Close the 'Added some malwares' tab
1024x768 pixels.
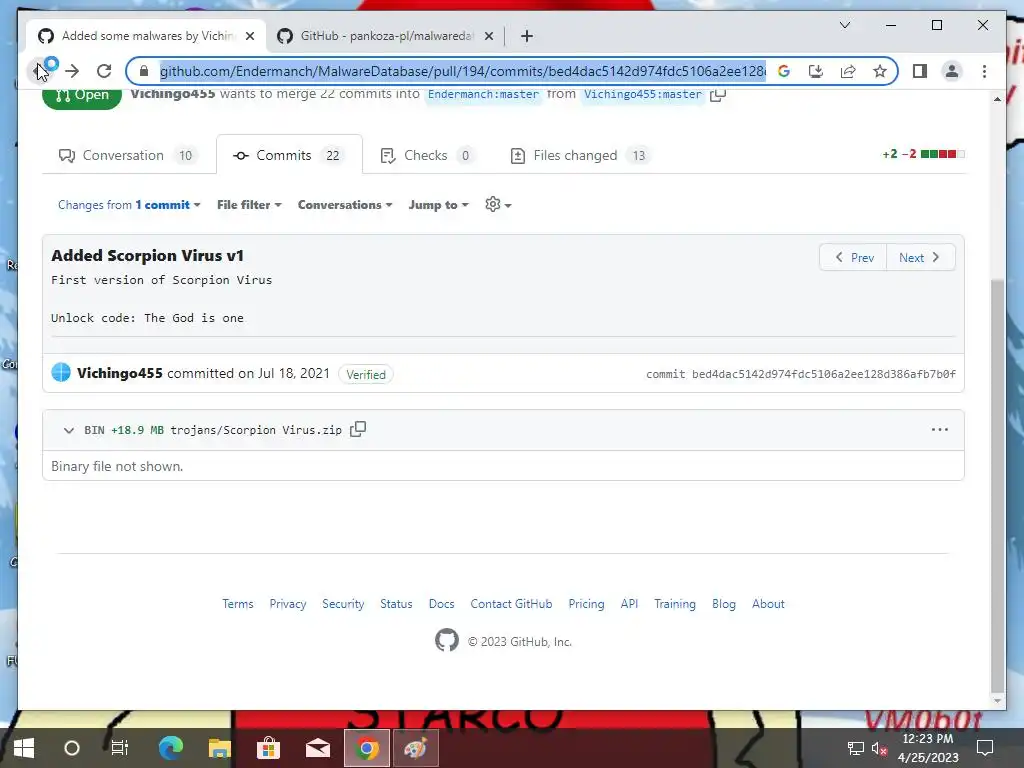click(249, 36)
